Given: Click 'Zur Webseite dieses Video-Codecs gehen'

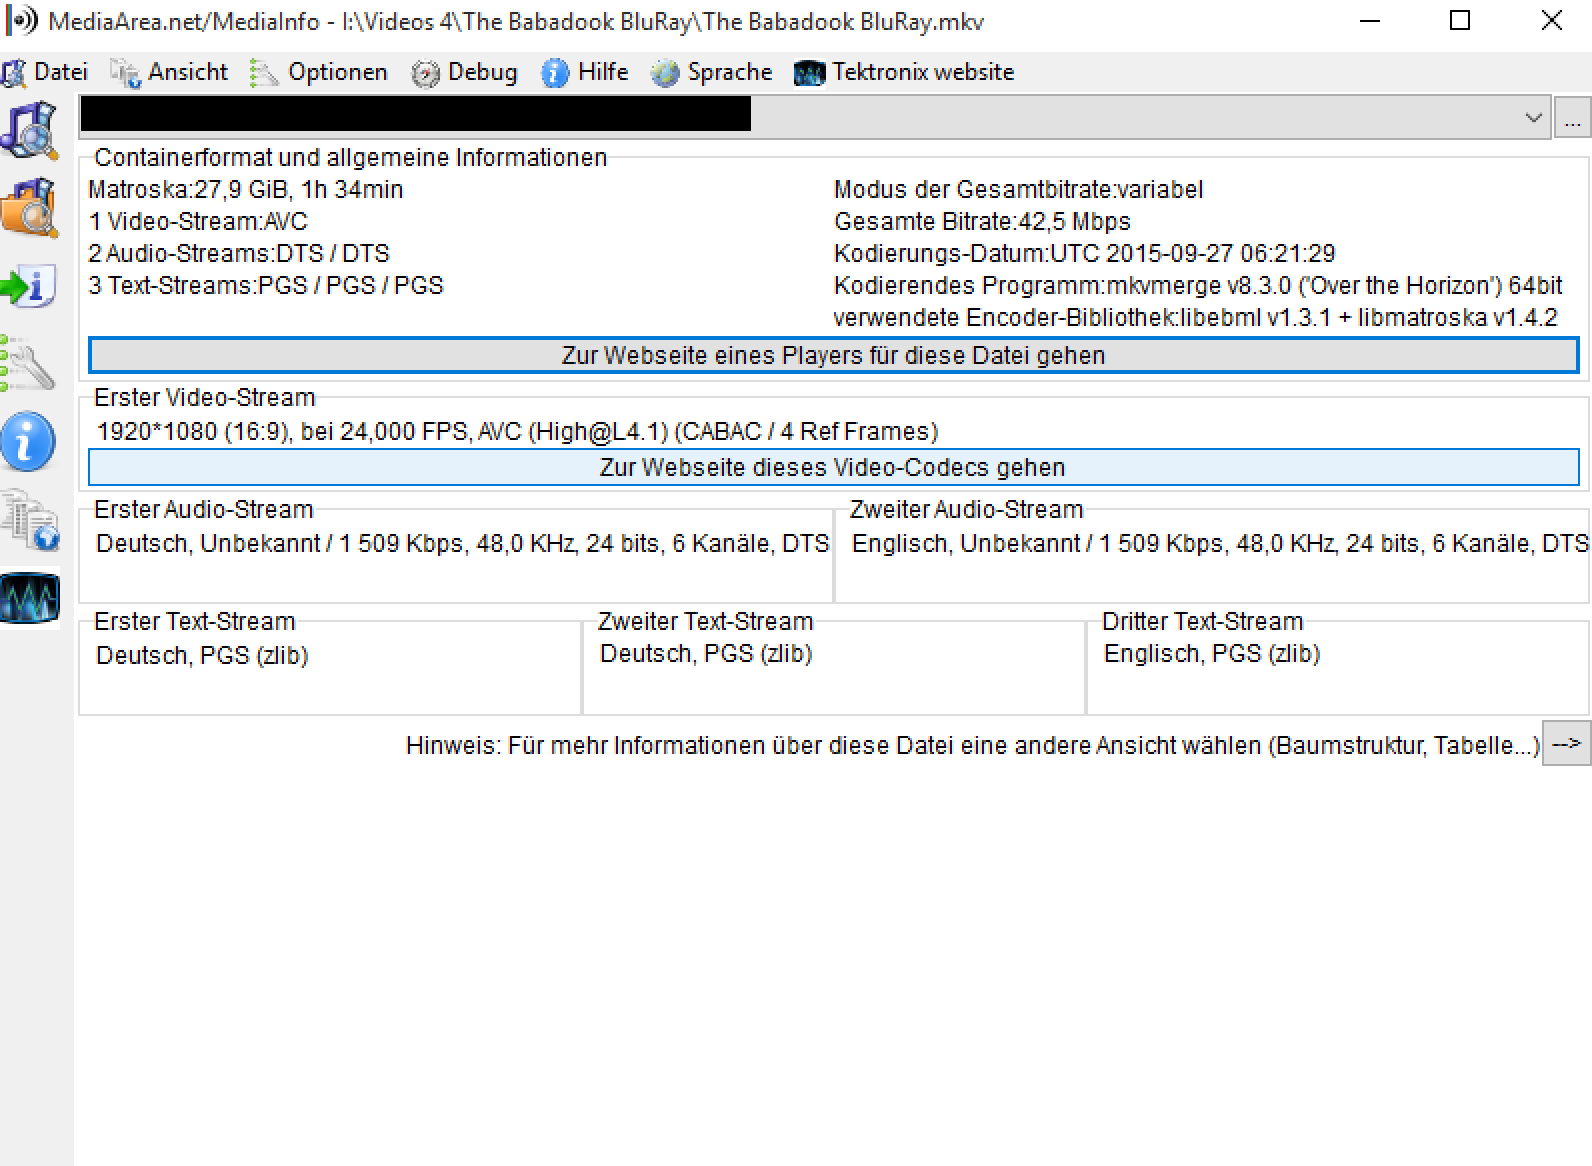Looking at the screenshot, I should pos(833,467).
